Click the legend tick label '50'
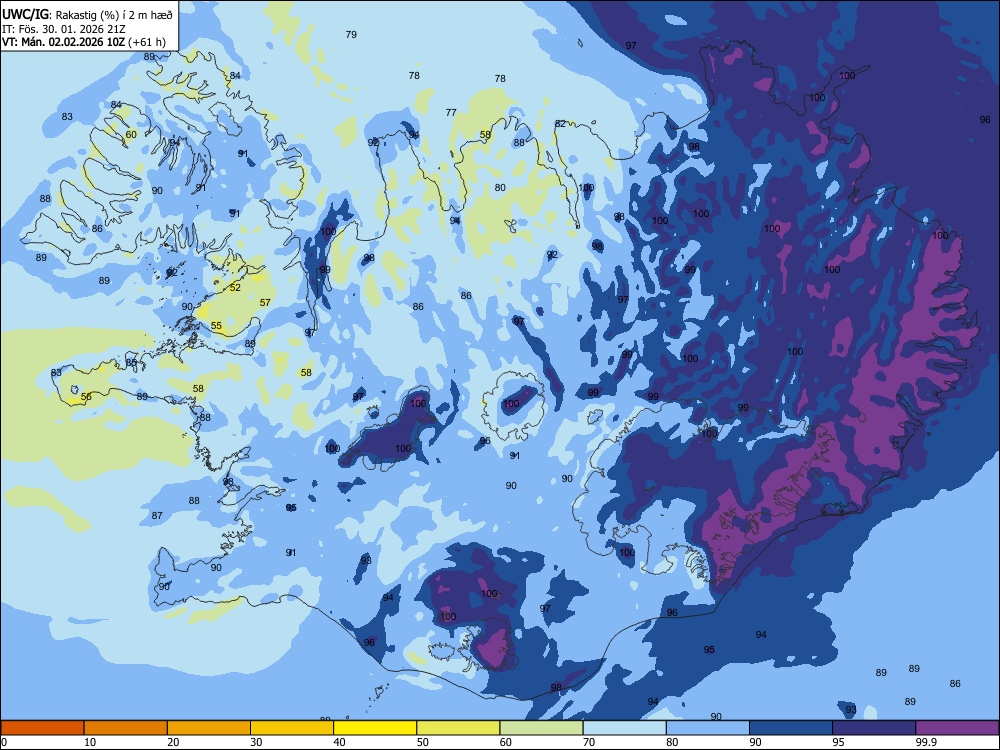Image resolution: width=1000 pixels, height=750 pixels. point(423,742)
